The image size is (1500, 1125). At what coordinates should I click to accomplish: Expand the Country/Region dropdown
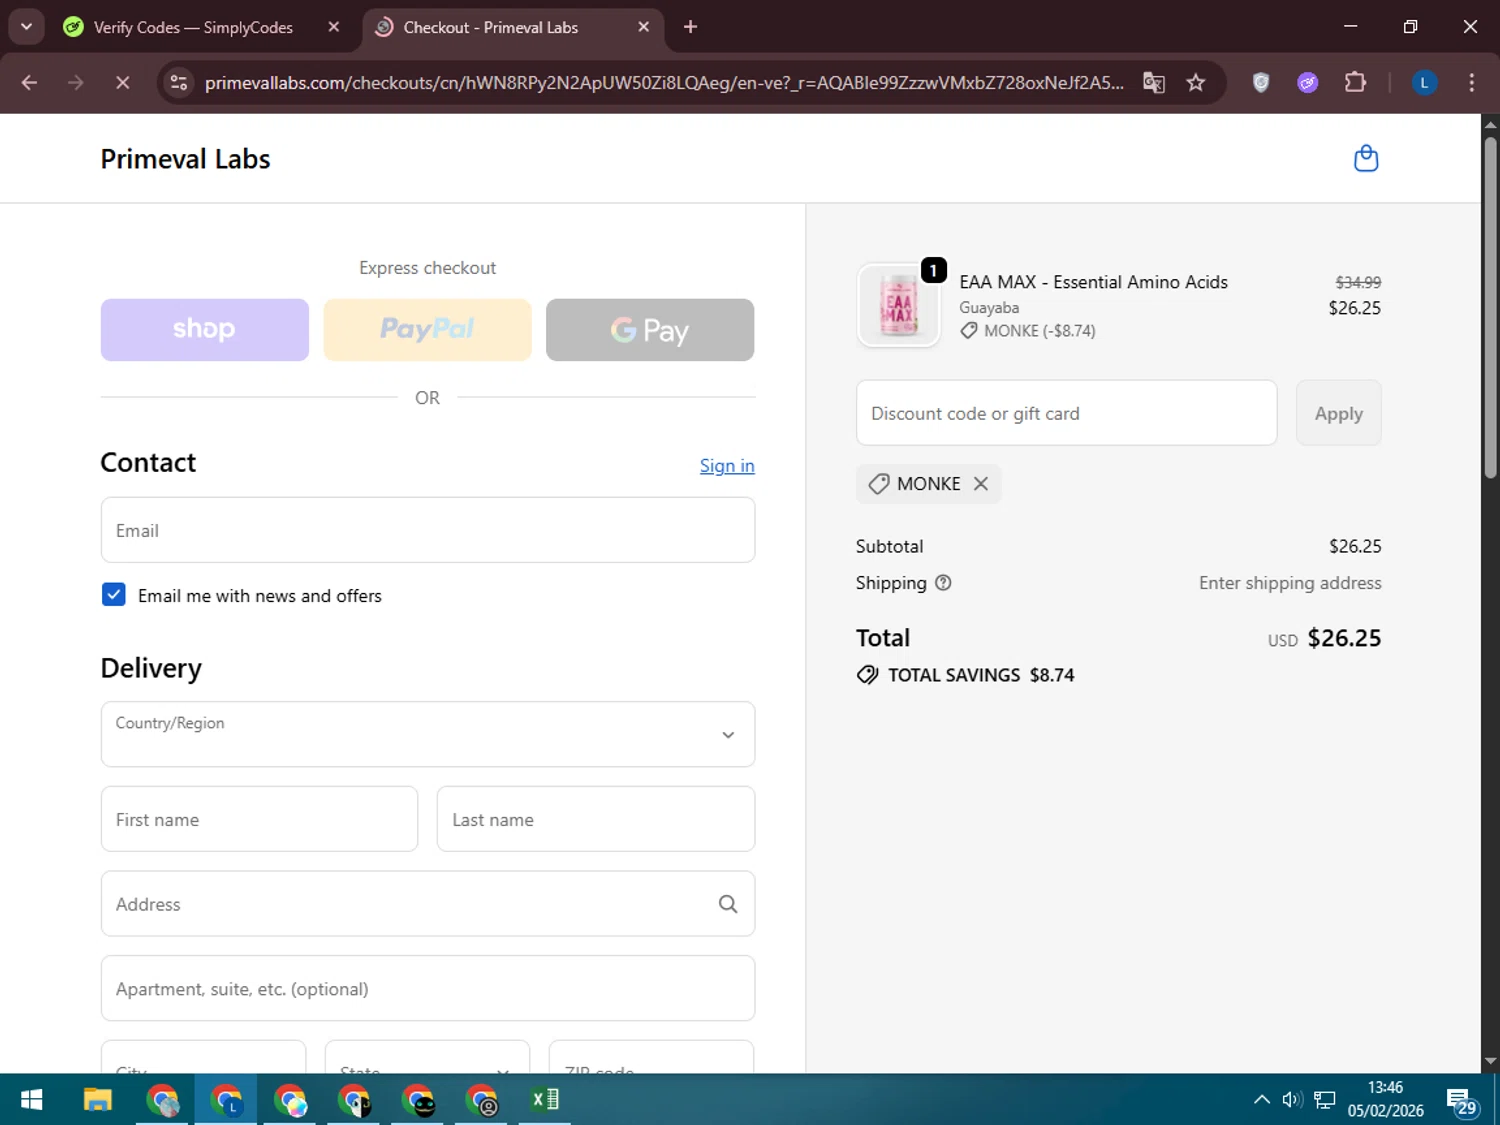(428, 734)
